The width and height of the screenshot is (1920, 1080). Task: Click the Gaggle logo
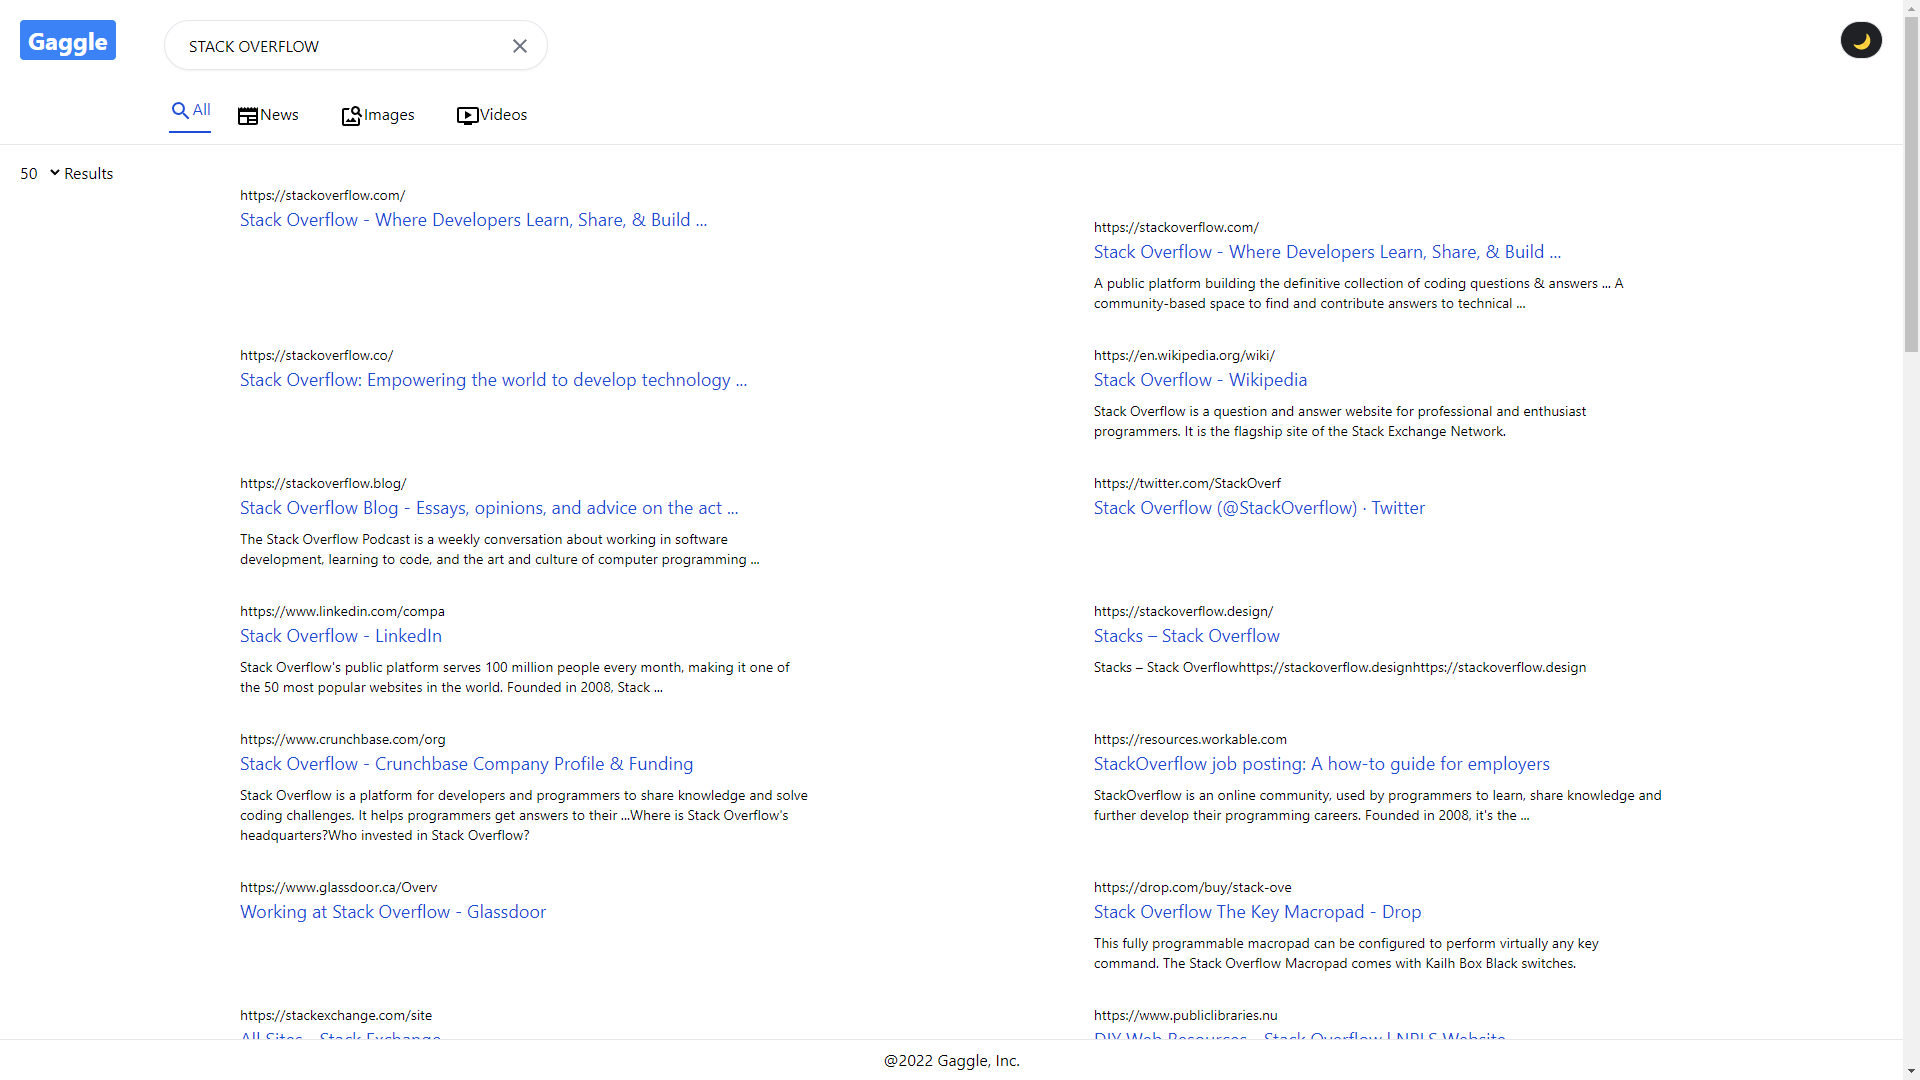[x=68, y=41]
